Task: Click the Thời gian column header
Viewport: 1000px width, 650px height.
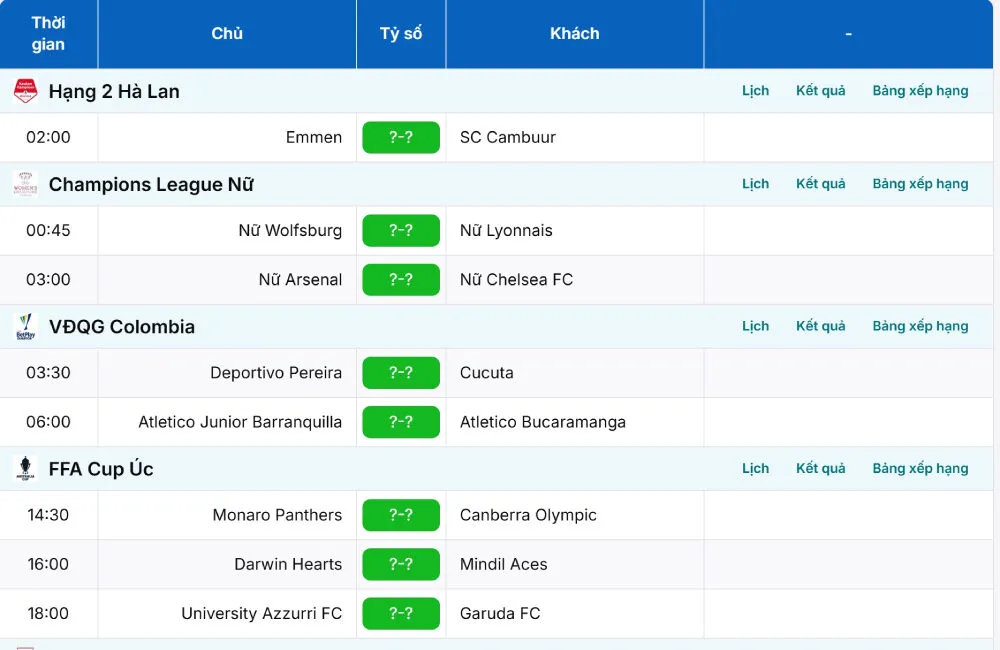Action: pyautogui.click(x=48, y=34)
